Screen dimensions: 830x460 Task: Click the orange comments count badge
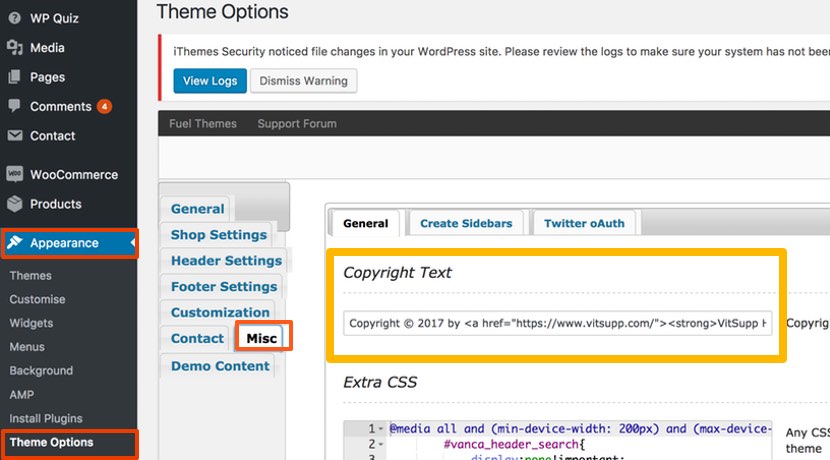[x=104, y=106]
